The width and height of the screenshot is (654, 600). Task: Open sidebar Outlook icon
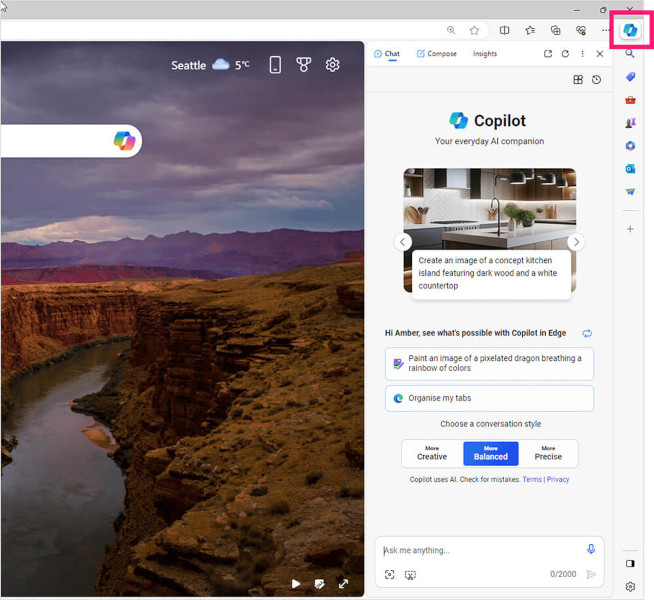pos(630,168)
